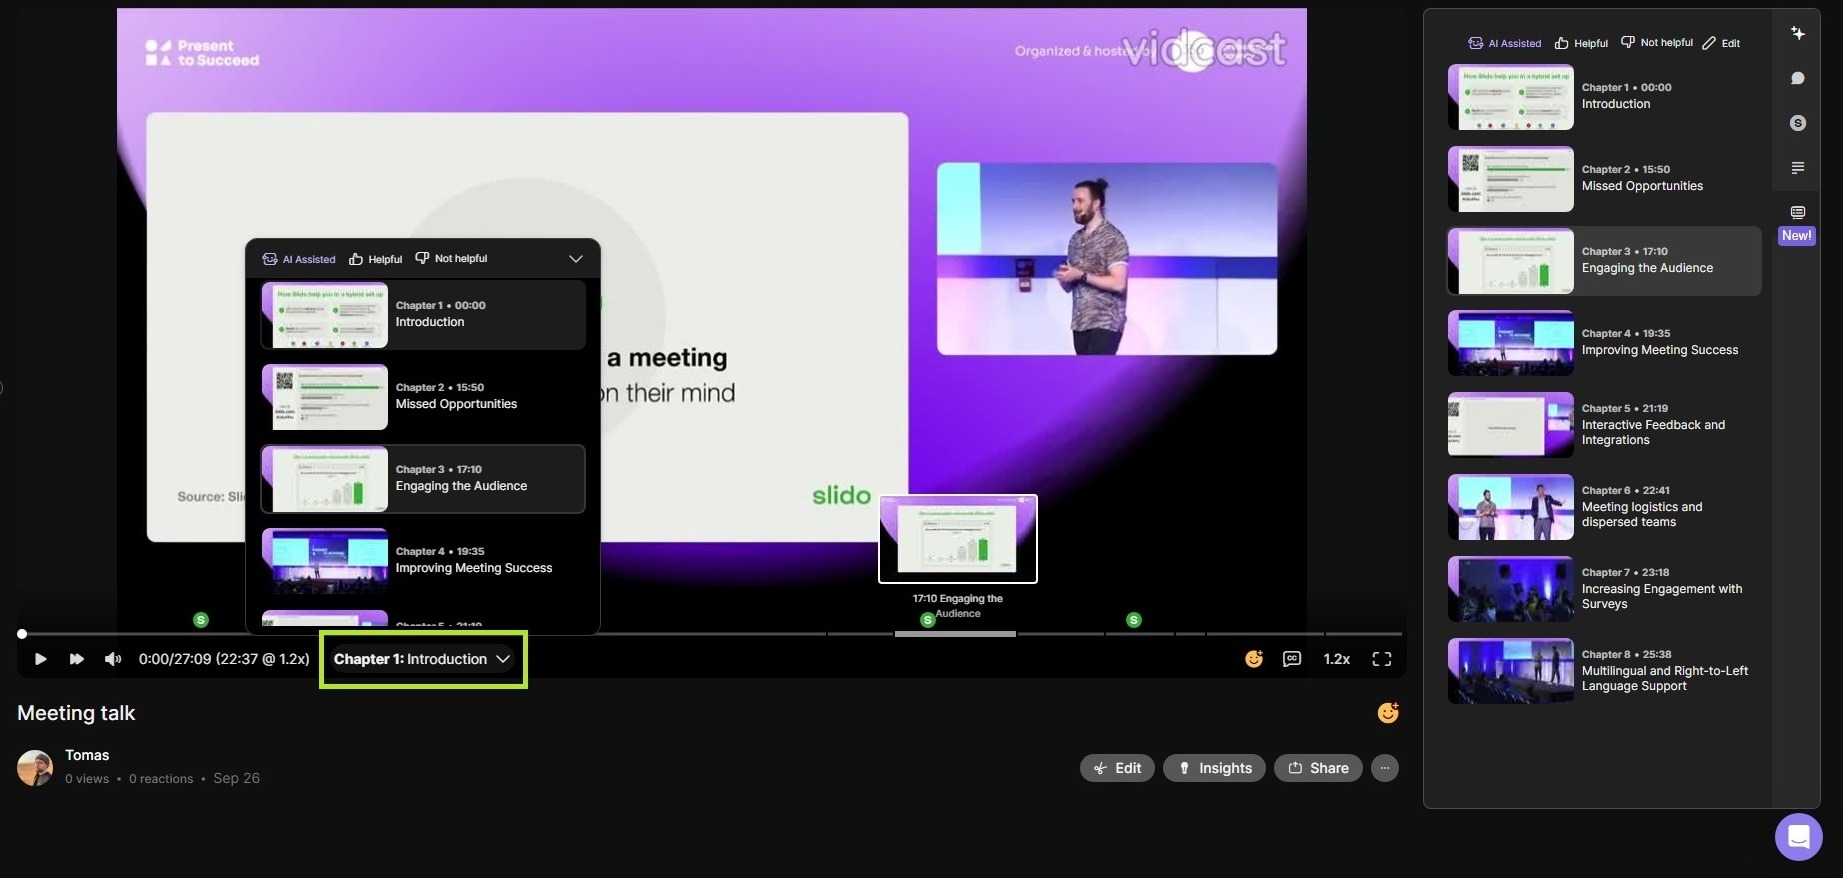The height and width of the screenshot is (878, 1843).
Task: Click the Chapter 3 thumbnail in the popup
Action: click(325, 479)
